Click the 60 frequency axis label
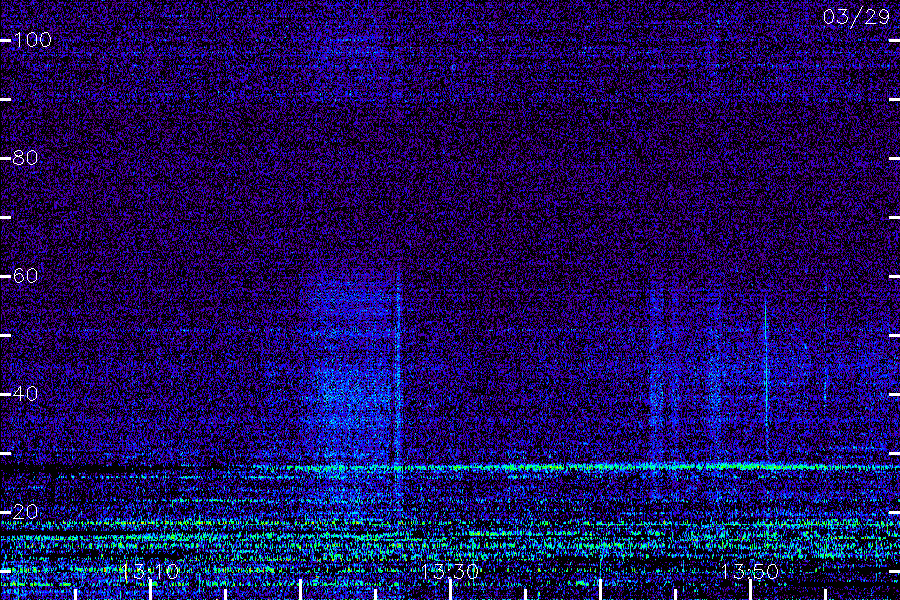This screenshot has width=900, height=600. (x=25, y=276)
